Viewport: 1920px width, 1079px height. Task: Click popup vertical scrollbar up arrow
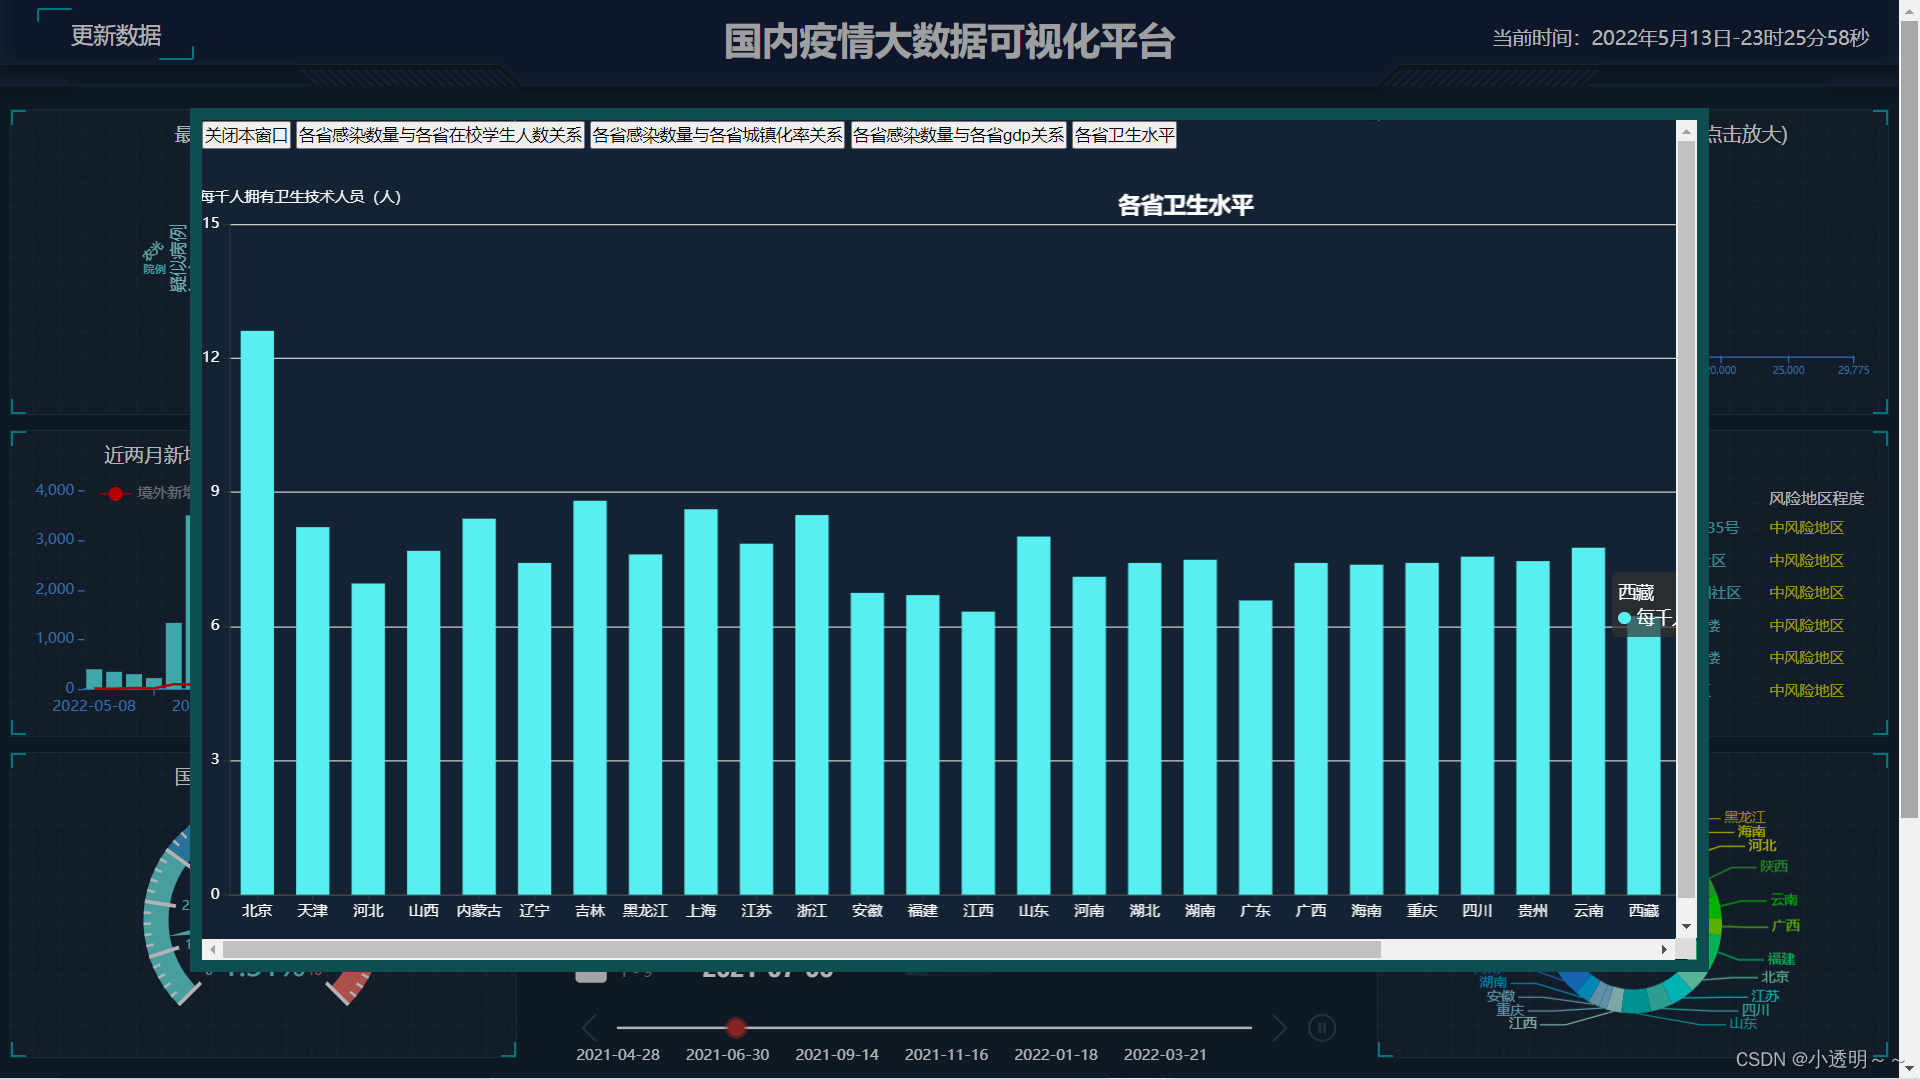point(1686,132)
